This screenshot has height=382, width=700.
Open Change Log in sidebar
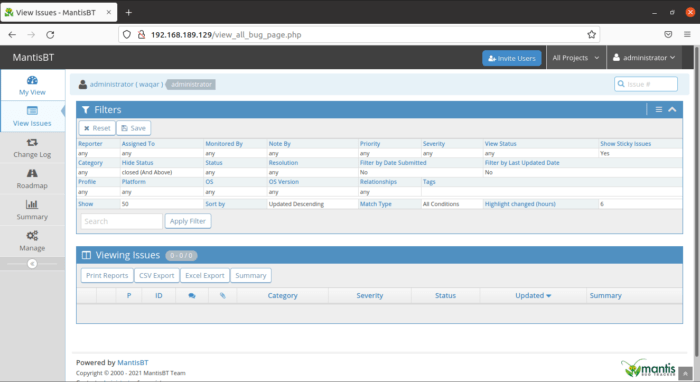coord(32,148)
